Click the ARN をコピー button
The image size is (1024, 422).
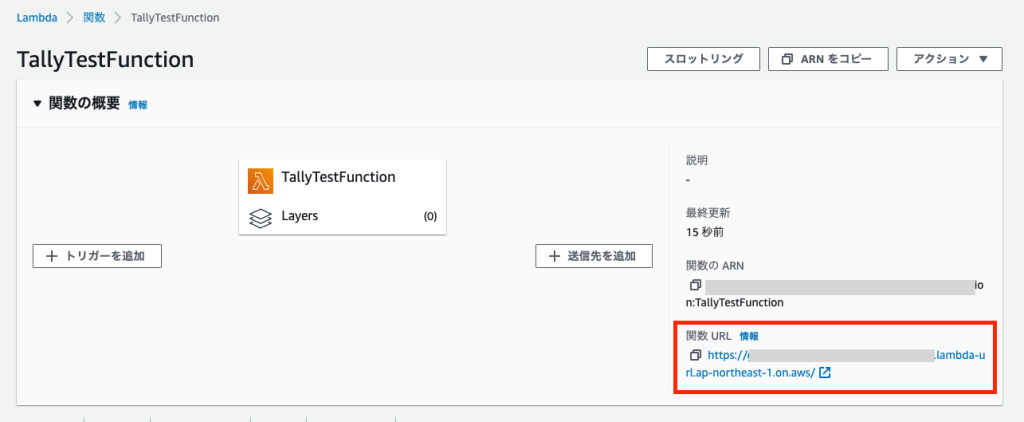click(828, 59)
